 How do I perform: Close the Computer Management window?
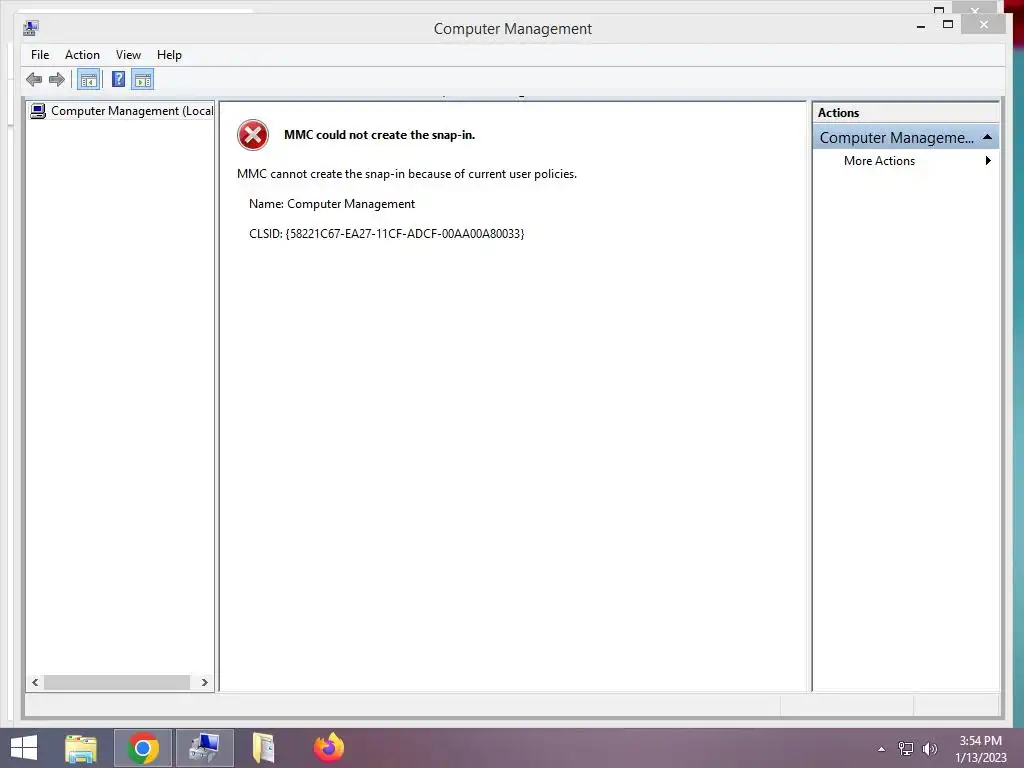[x=984, y=25]
